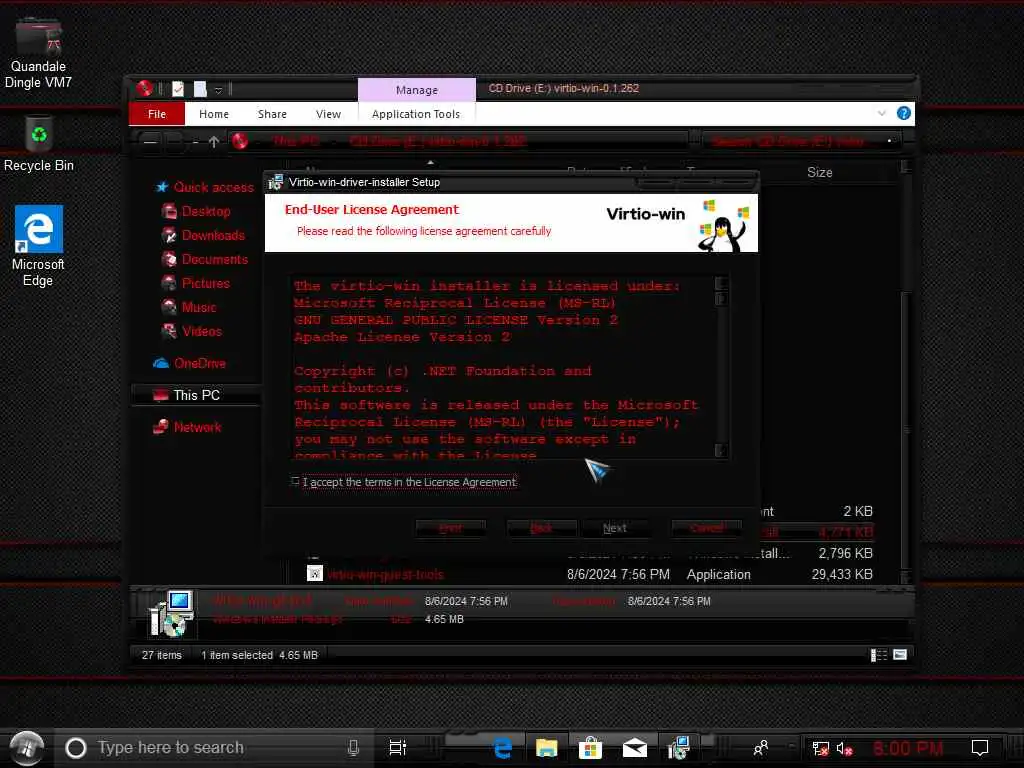The width and height of the screenshot is (1024, 768).
Task: Open Quandale Dingle VM7 desktop icon
Action: click(38, 54)
